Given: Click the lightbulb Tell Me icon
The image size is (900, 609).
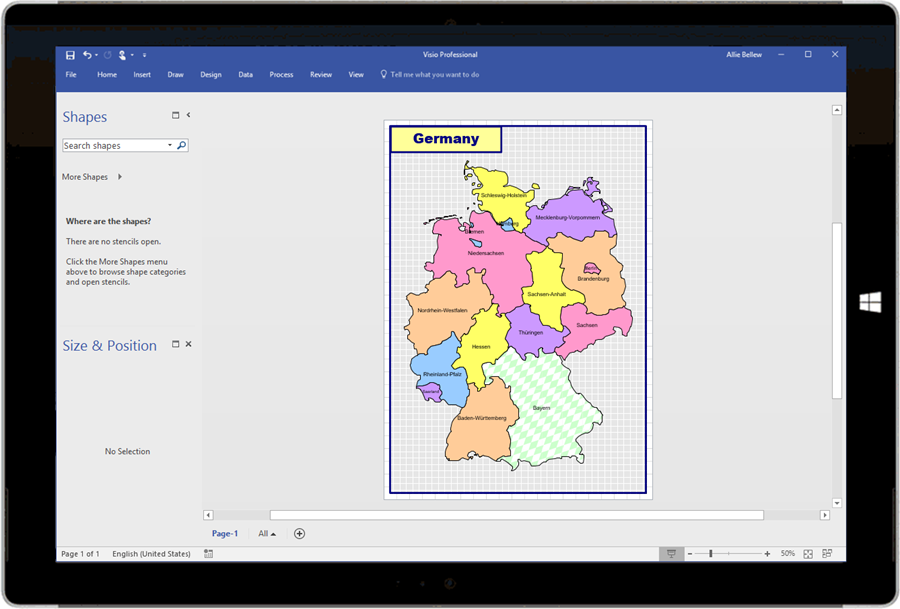Looking at the screenshot, I should pyautogui.click(x=383, y=74).
